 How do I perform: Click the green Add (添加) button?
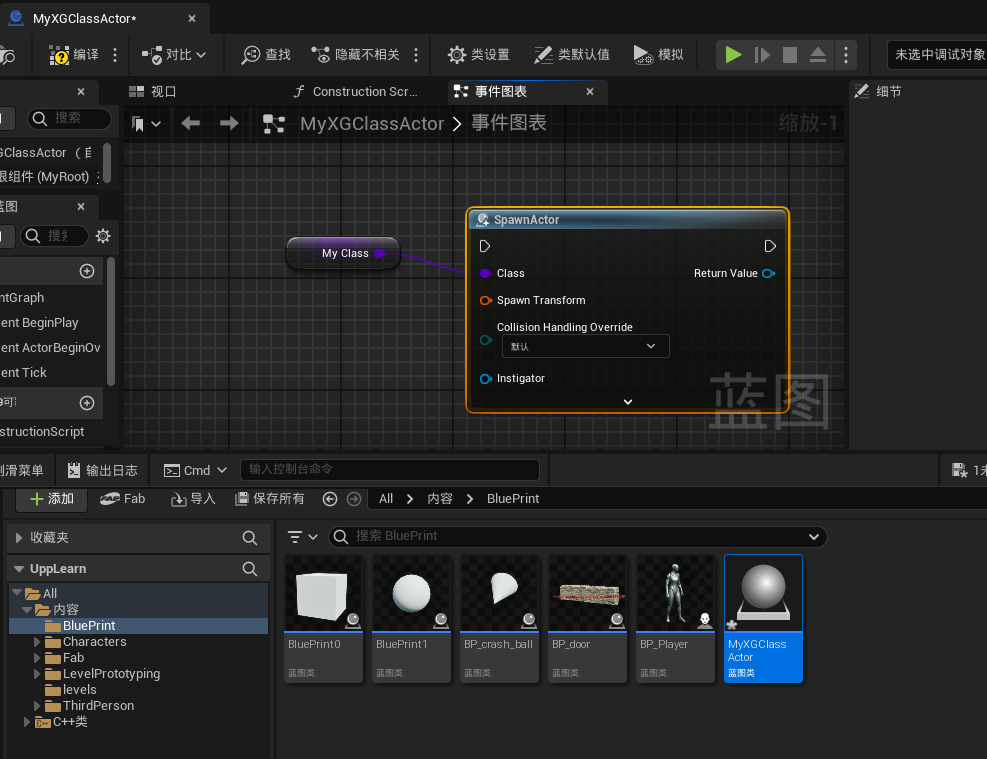51,499
